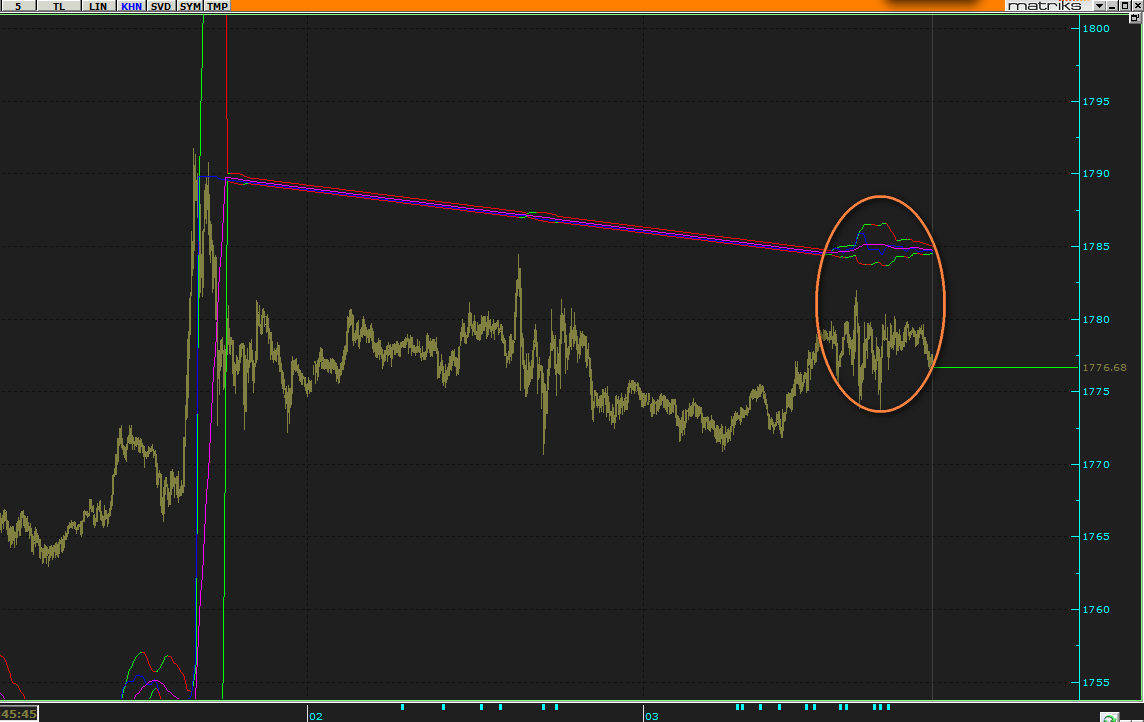The height and width of the screenshot is (722, 1144).
Task: Click the matriks logo
Action: coord(1045,6)
